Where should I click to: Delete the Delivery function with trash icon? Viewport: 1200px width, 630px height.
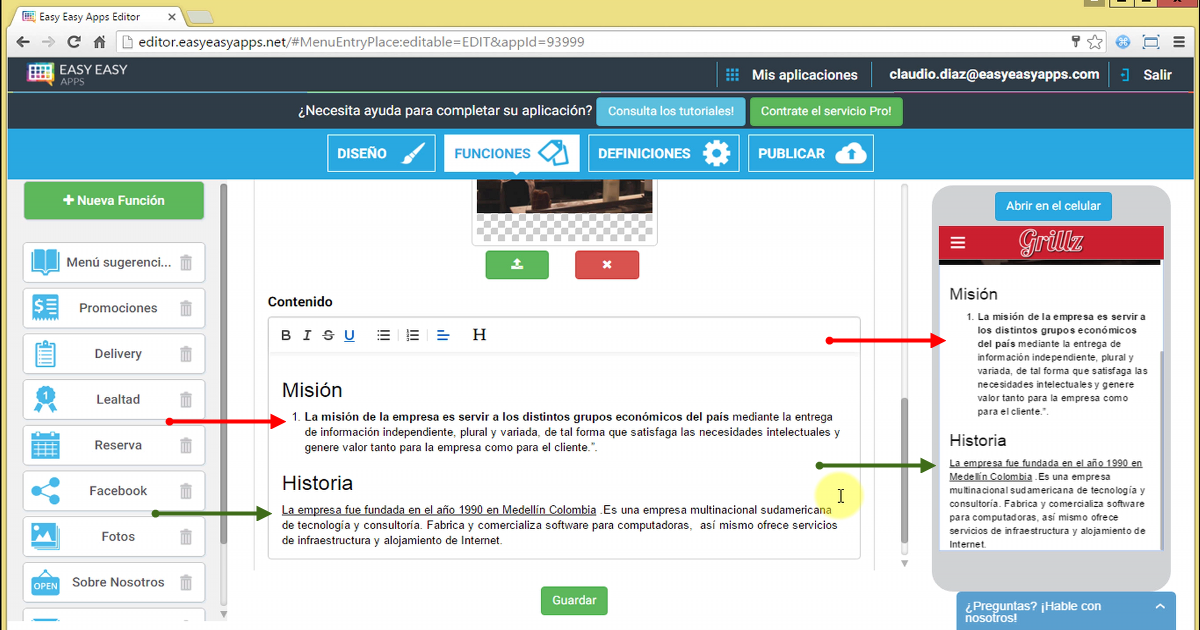tap(186, 354)
